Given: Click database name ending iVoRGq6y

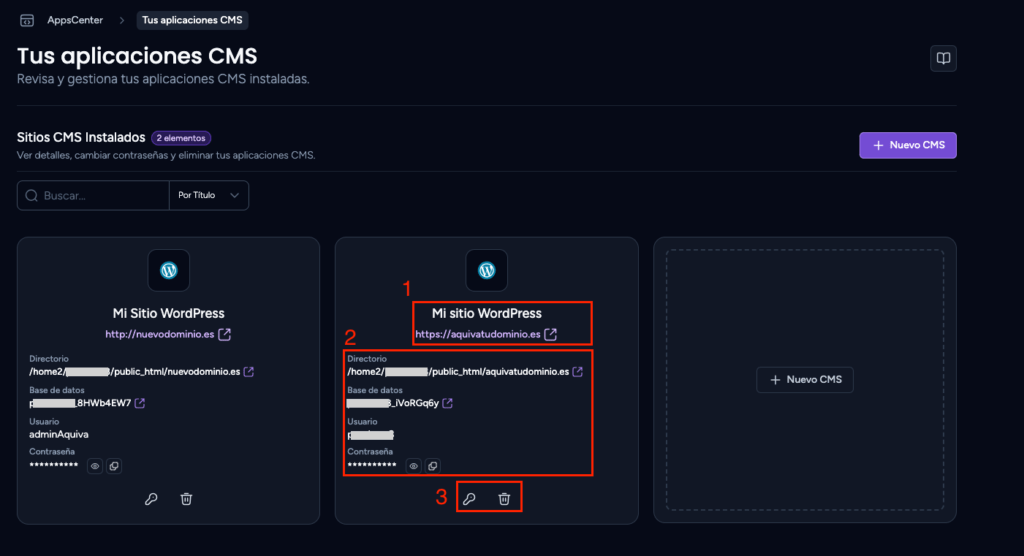Looking at the screenshot, I should pos(393,403).
